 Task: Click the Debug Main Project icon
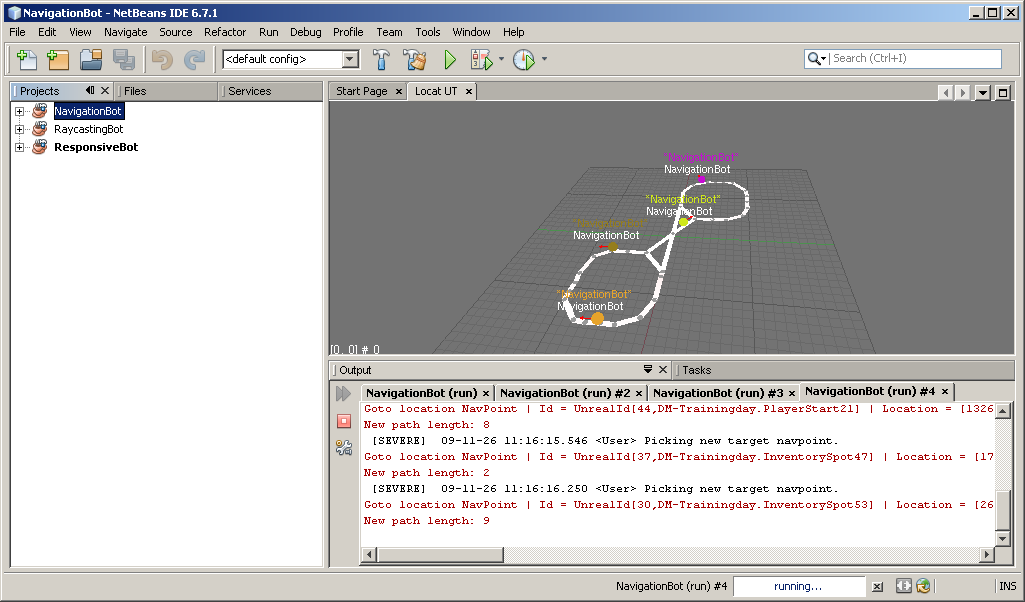[x=482, y=59]
